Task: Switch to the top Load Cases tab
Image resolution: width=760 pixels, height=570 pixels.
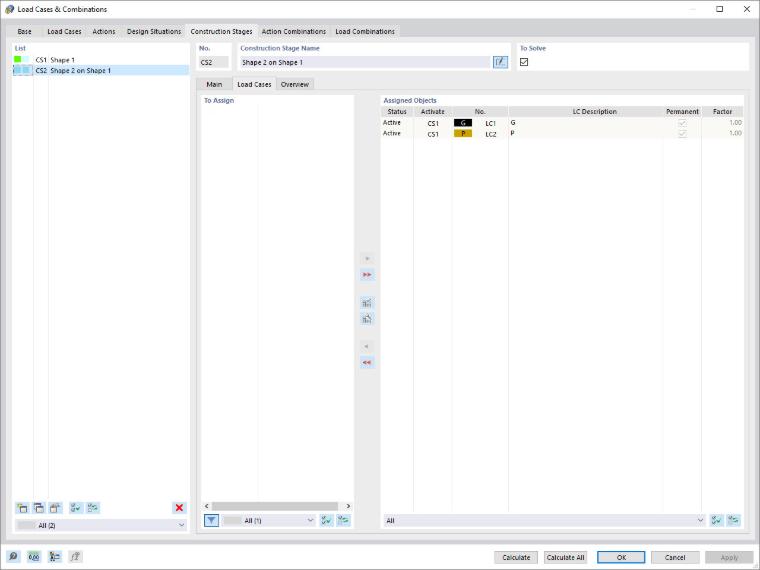Action: (64, 32)
